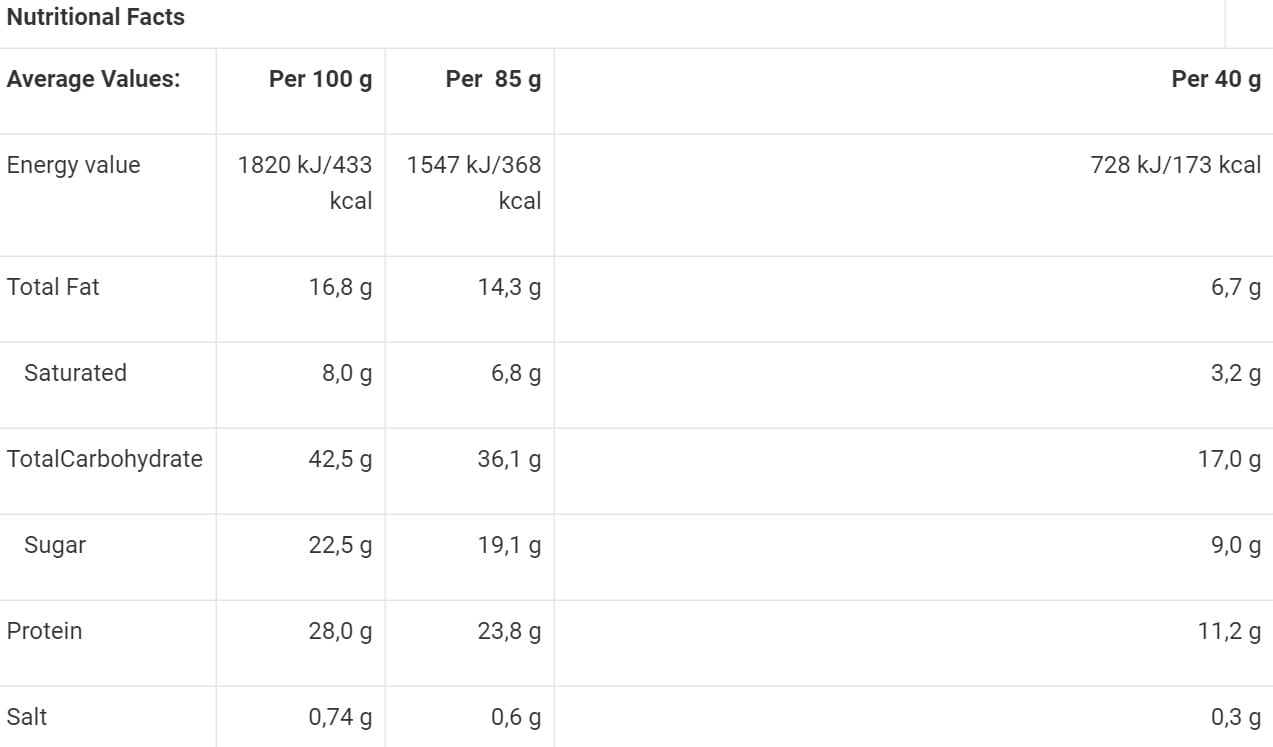The height and width of the screenshot is (747, 1273).
Task: Select the Energy value row label
Action: [73, 165]
